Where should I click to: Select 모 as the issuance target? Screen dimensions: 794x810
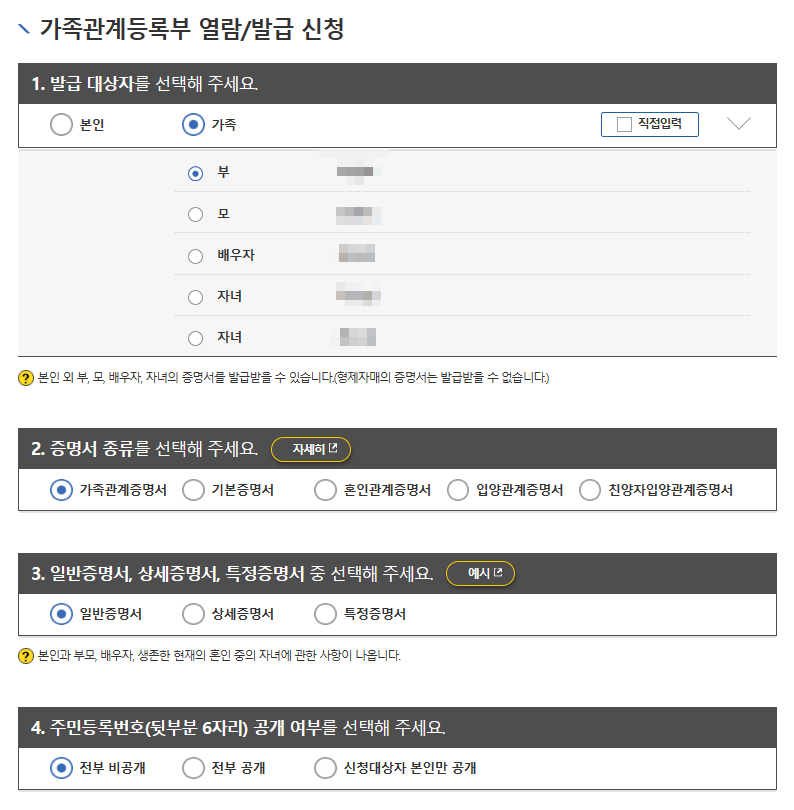198,214
